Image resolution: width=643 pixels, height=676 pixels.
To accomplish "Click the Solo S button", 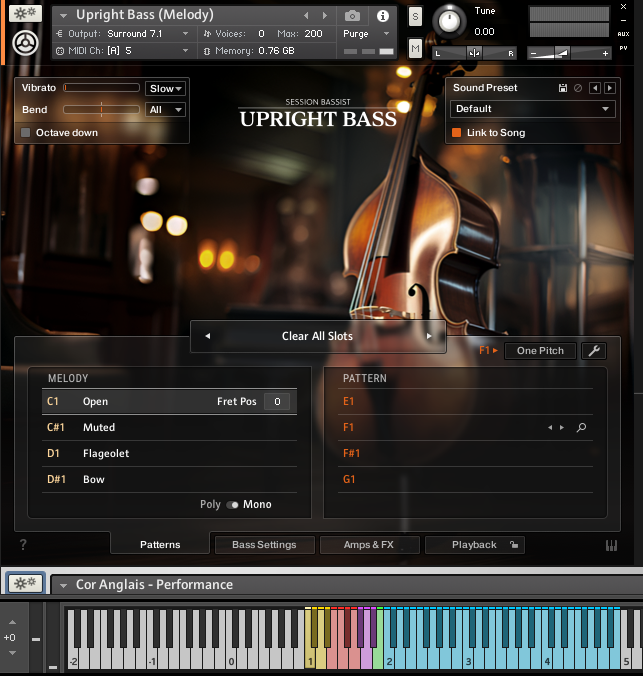I will point(415,17).
